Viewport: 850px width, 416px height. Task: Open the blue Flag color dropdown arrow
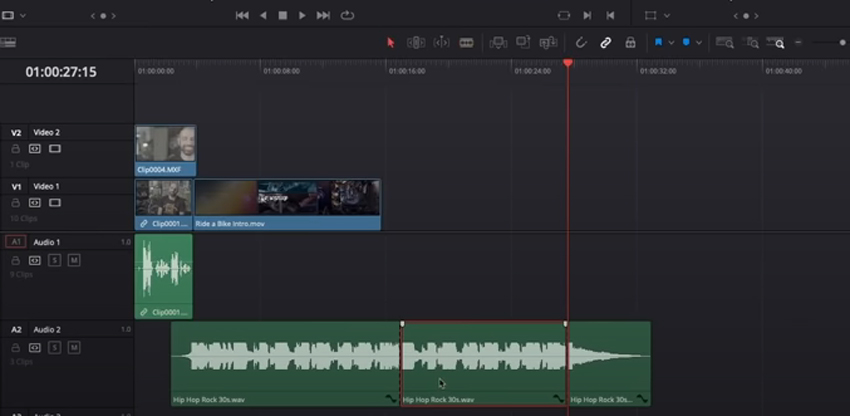tap(671, 43)
